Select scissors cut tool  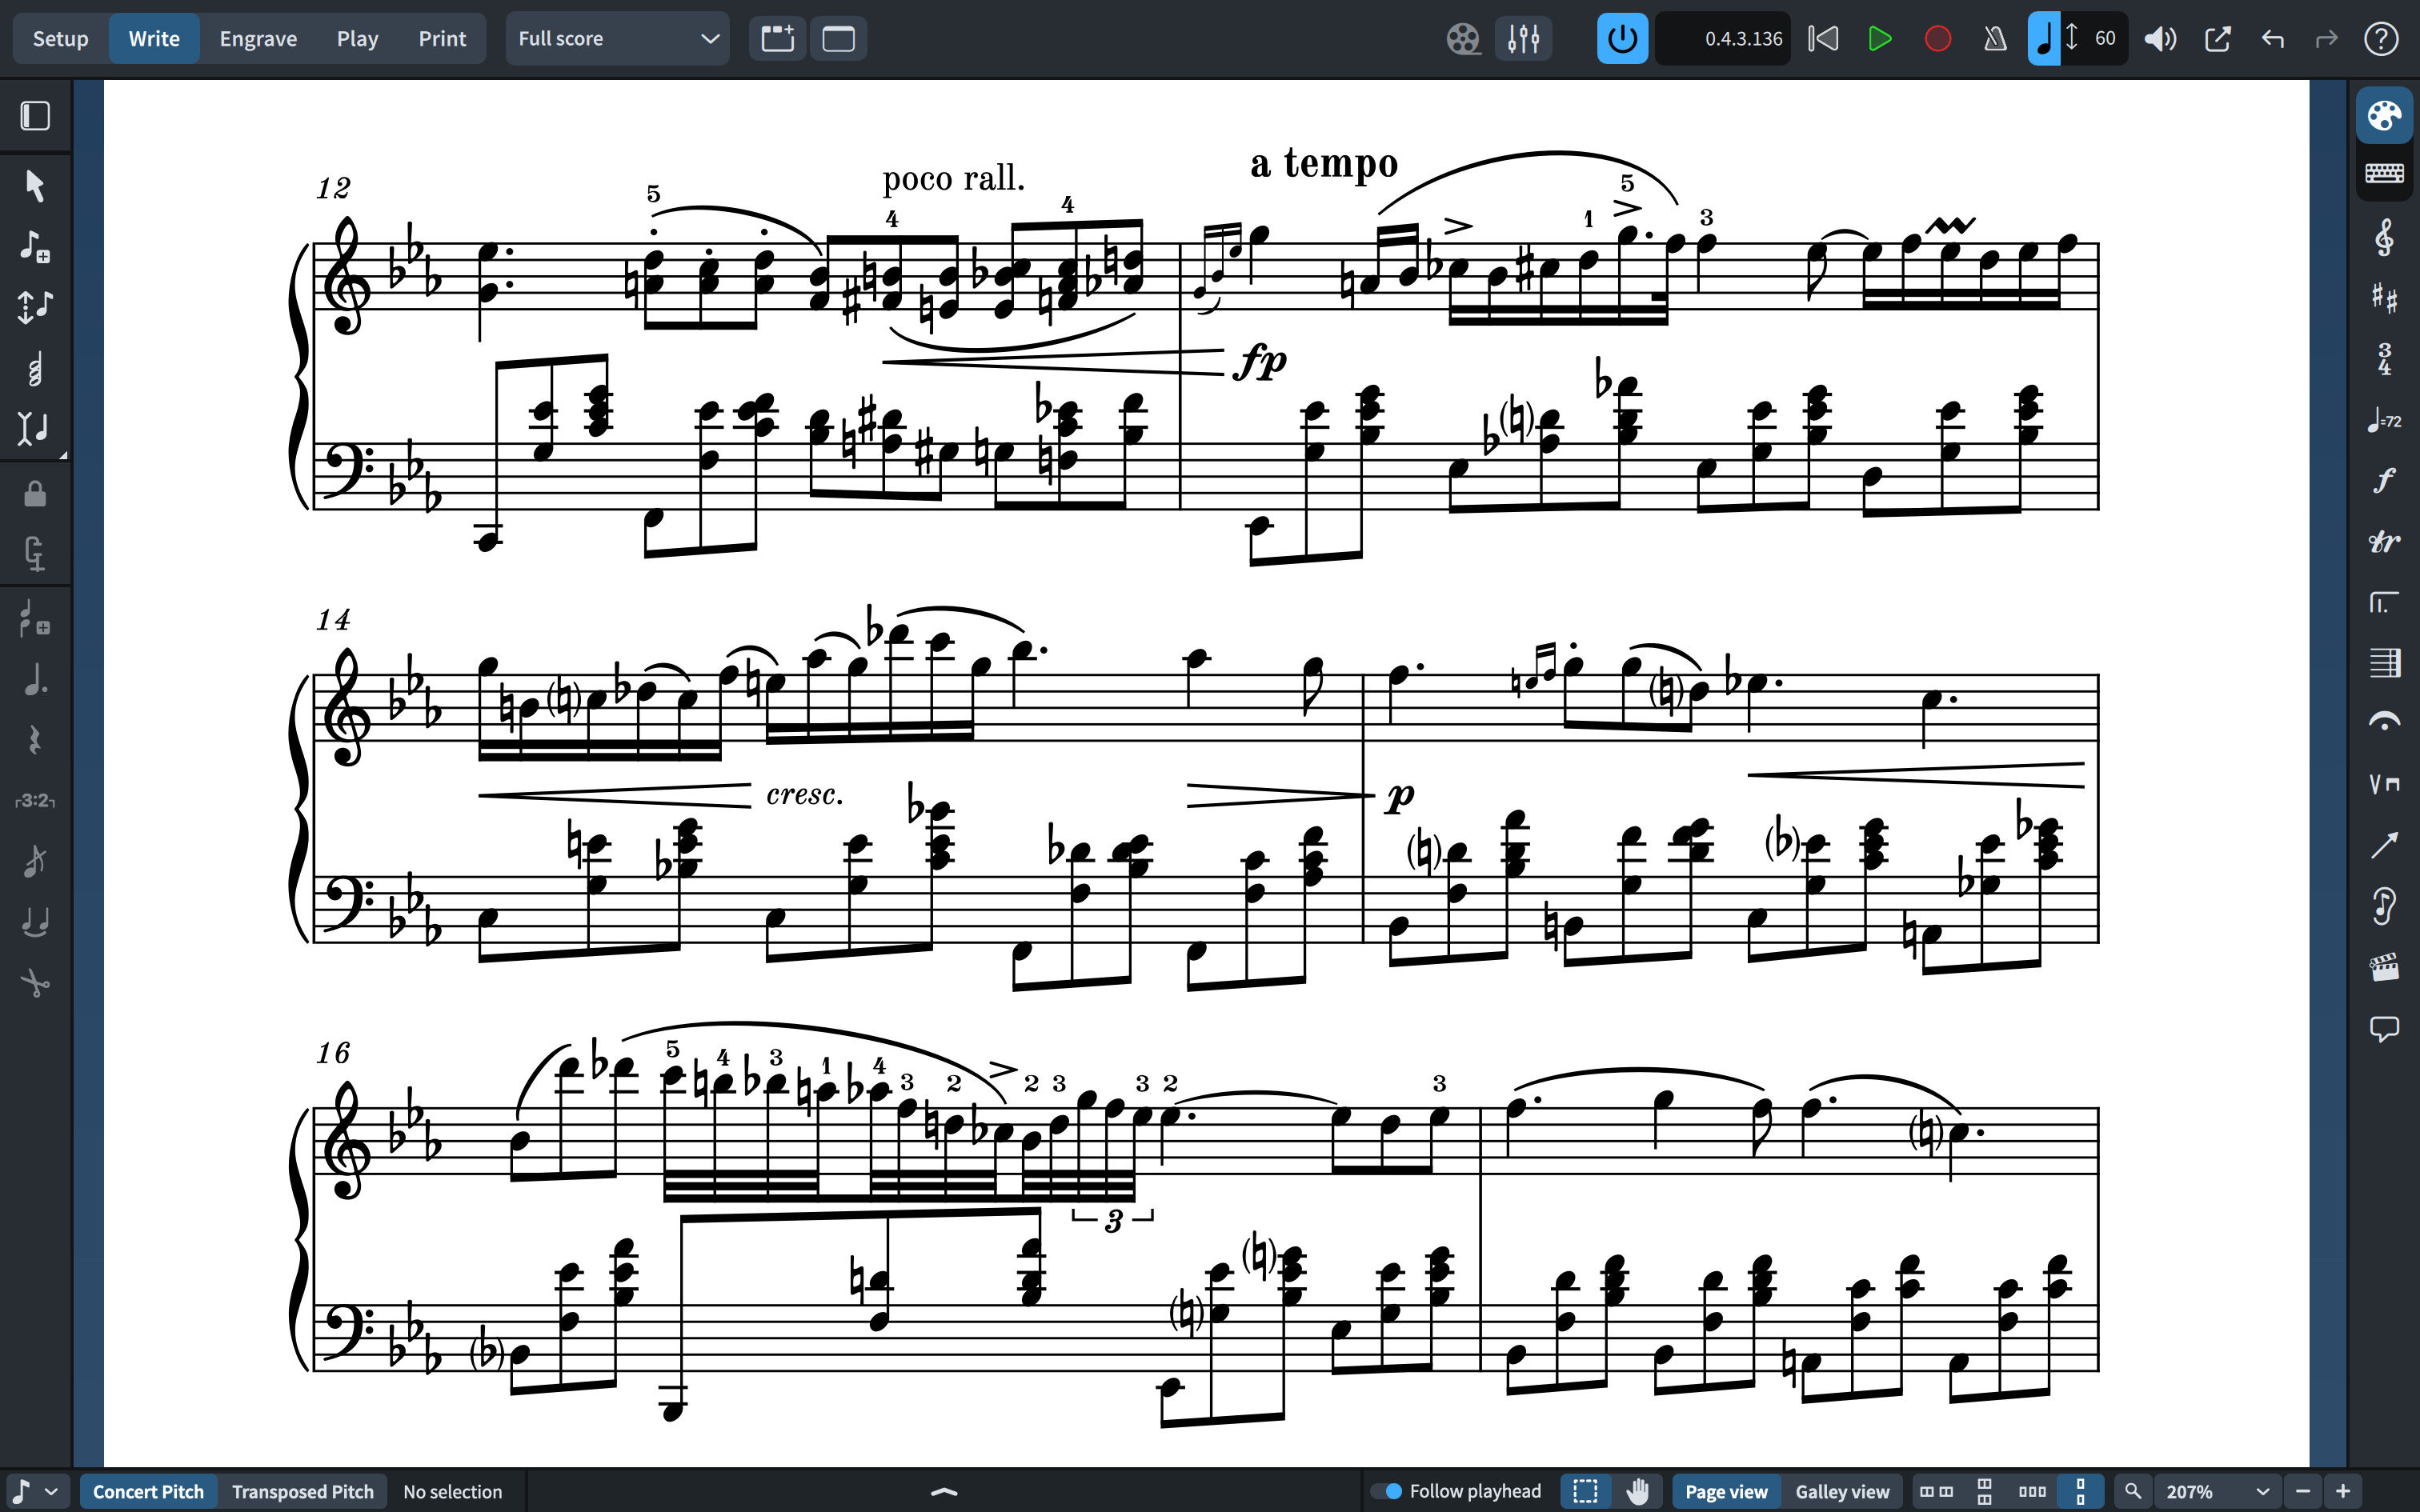coord(35,983)
